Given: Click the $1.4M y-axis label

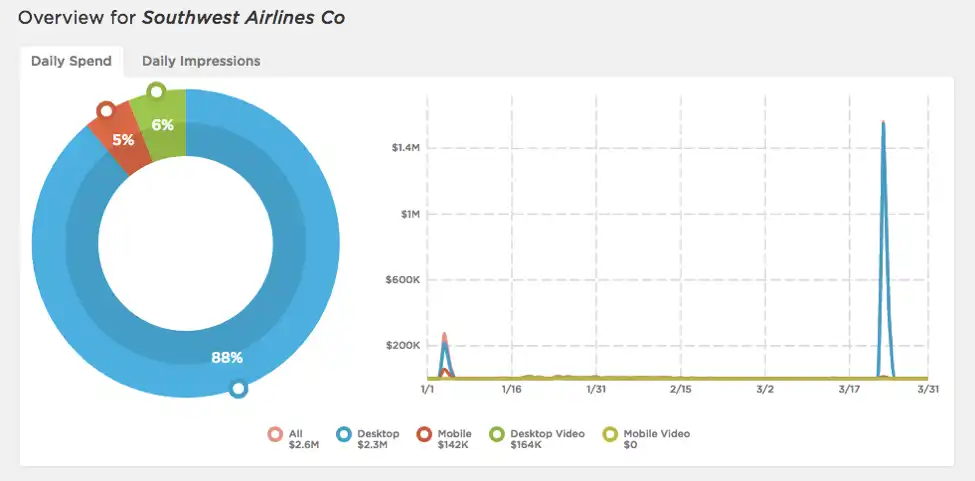Looking at the screenshot, I should click(404, 148).
